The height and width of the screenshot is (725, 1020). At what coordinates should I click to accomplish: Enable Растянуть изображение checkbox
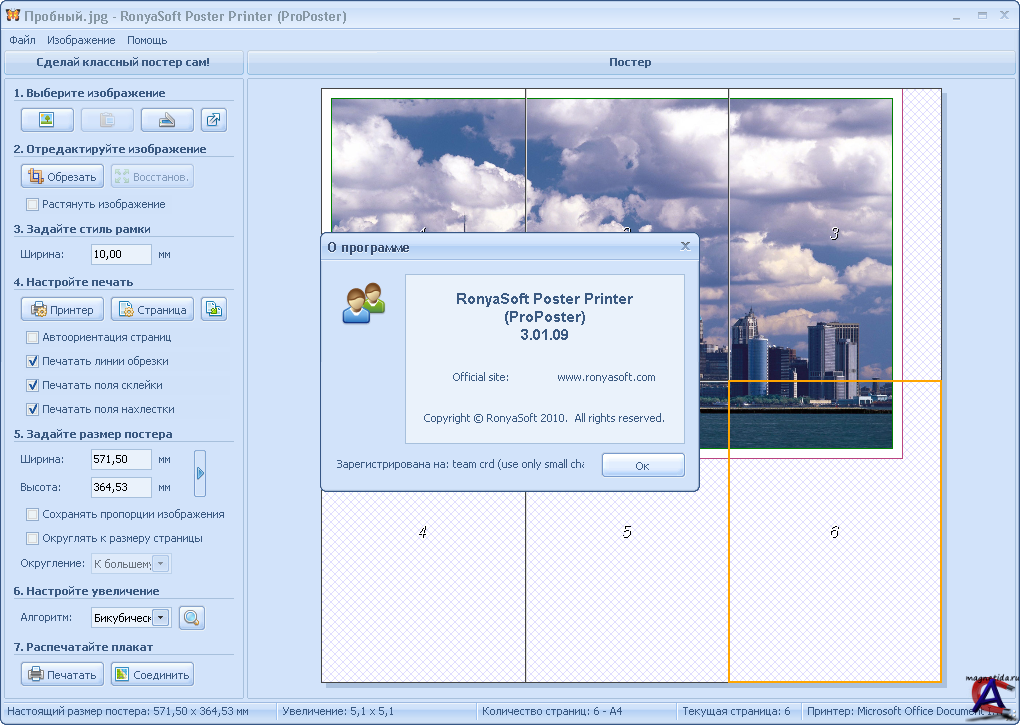click(x=33, y=204)
